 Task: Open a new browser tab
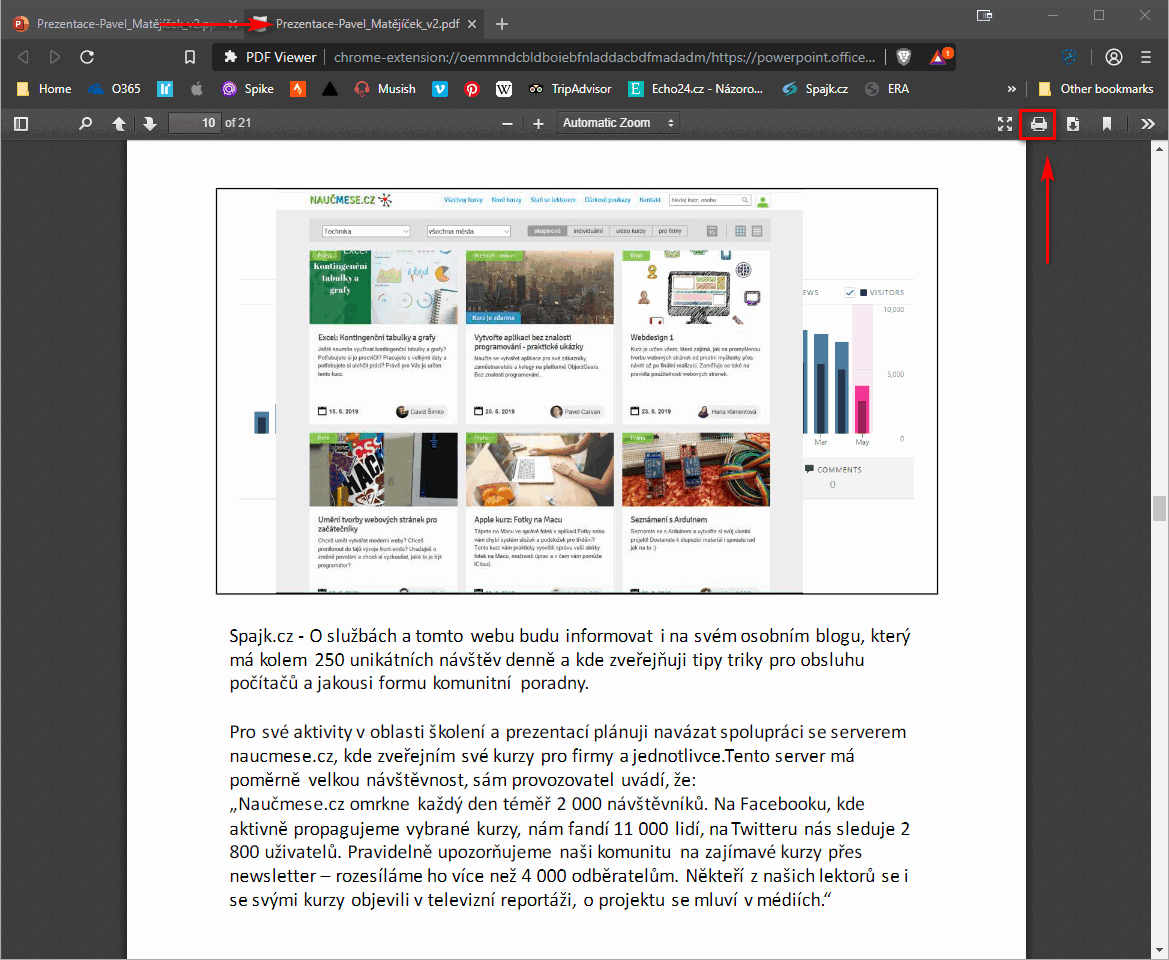click(502, 24)
